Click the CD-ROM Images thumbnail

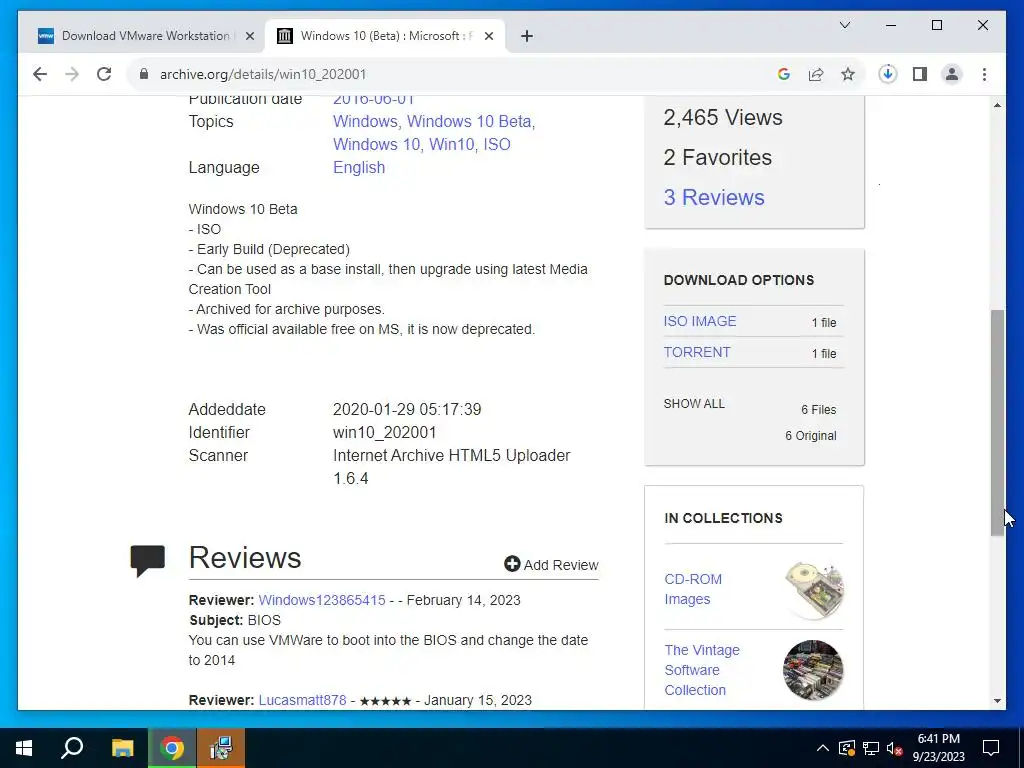[x=813, y=589]
